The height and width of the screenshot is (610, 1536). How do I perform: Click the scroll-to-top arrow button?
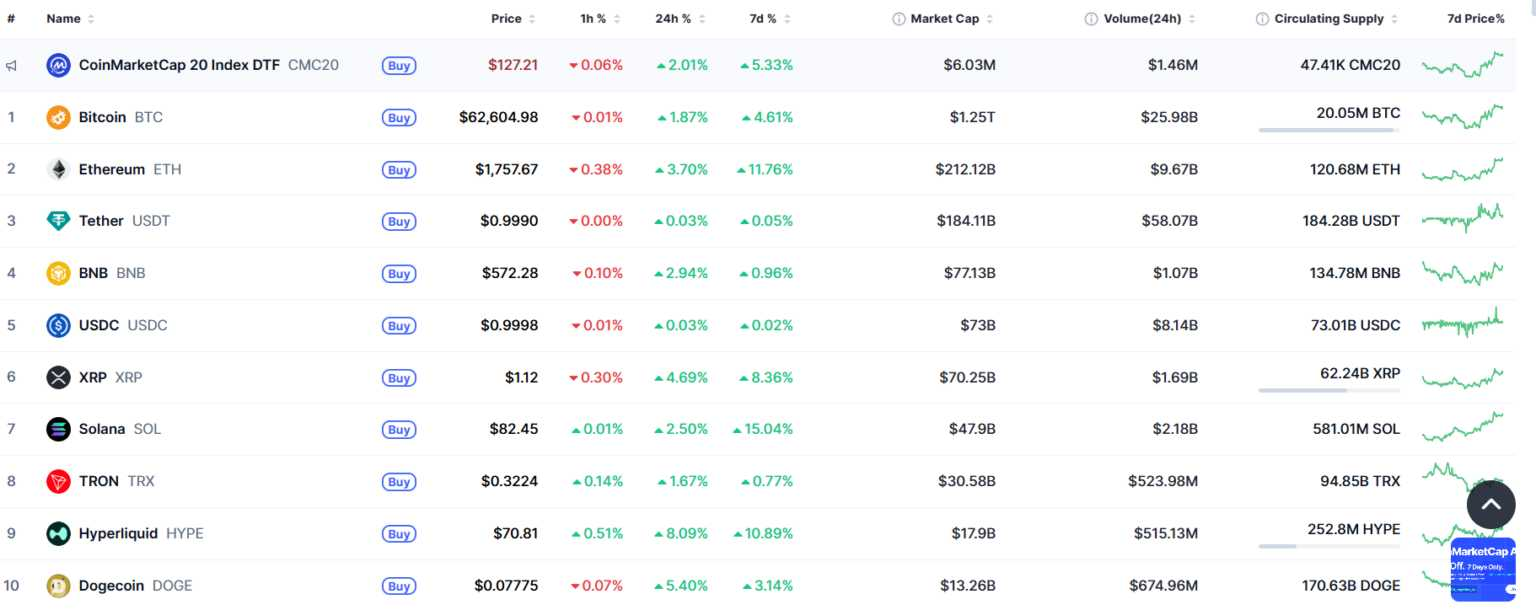point(1491,505)
